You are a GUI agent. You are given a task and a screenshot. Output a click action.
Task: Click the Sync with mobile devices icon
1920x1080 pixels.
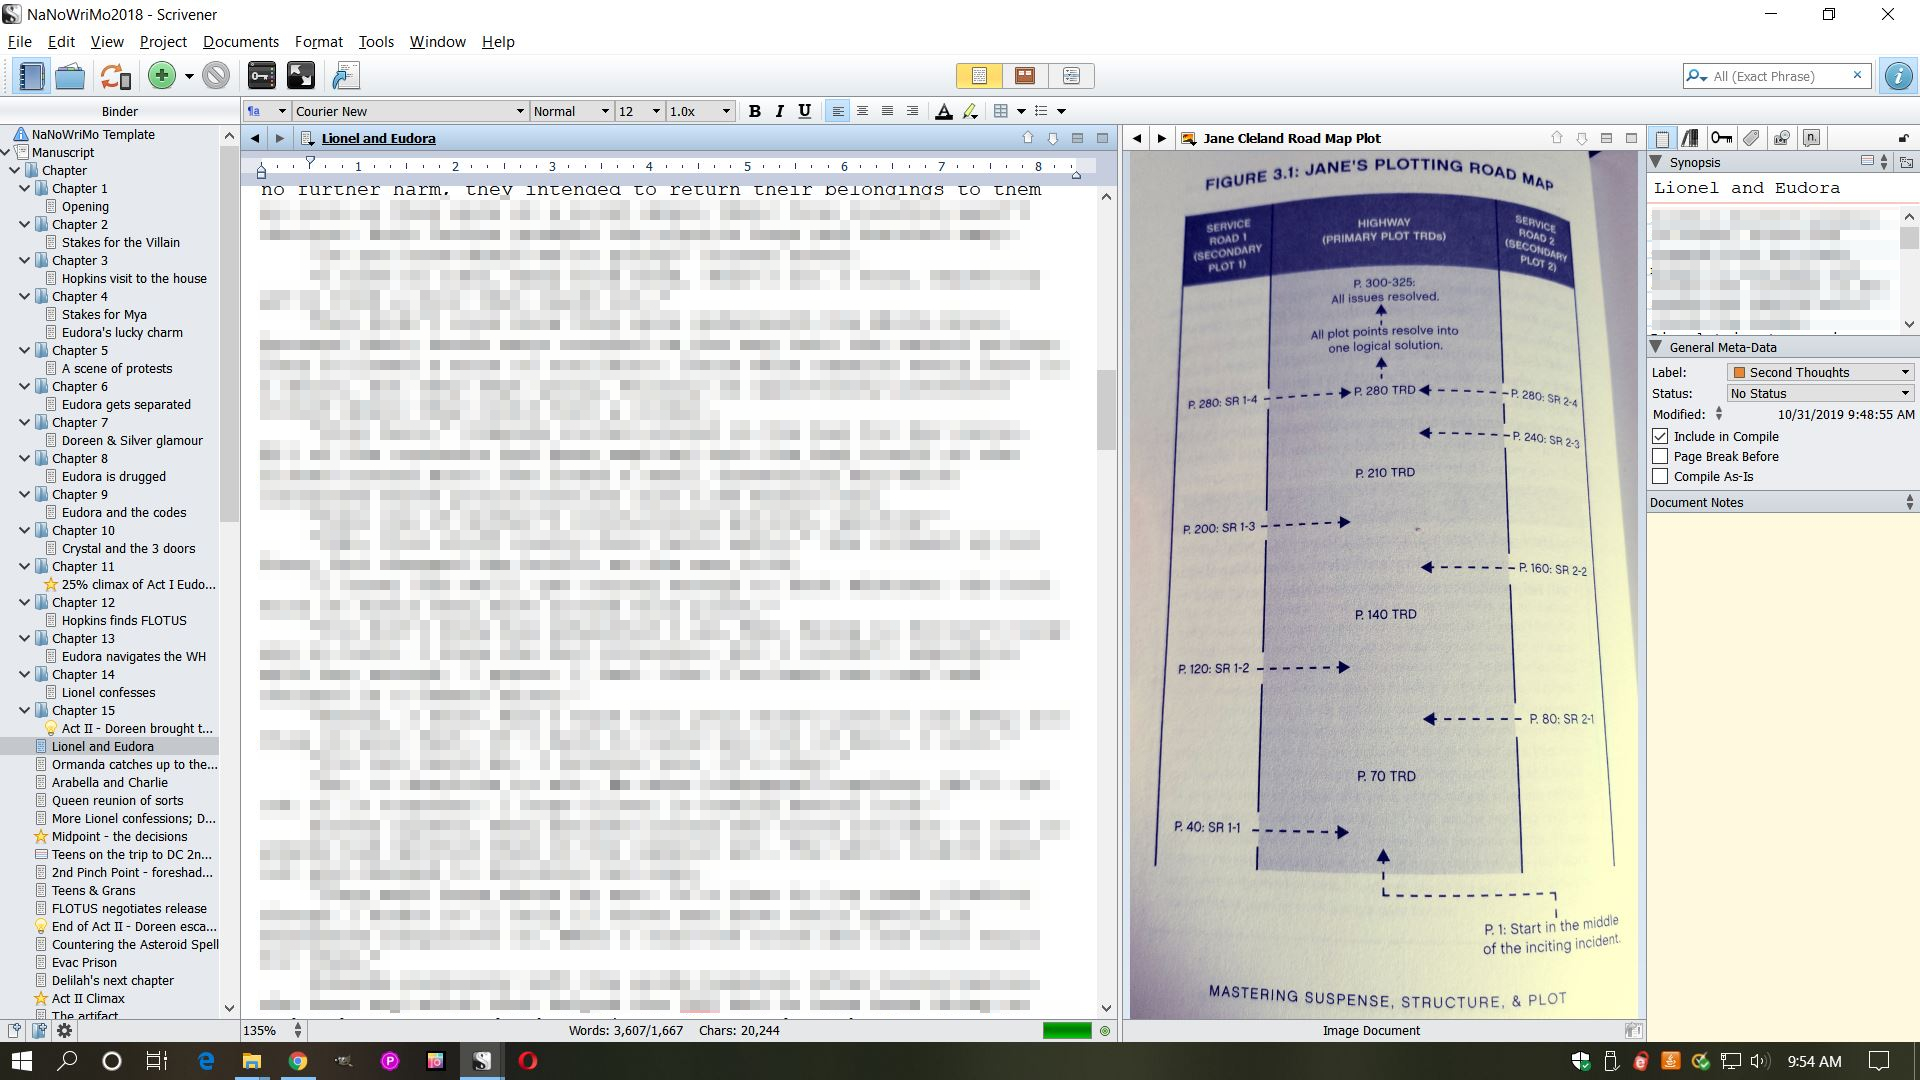point(115,76)
